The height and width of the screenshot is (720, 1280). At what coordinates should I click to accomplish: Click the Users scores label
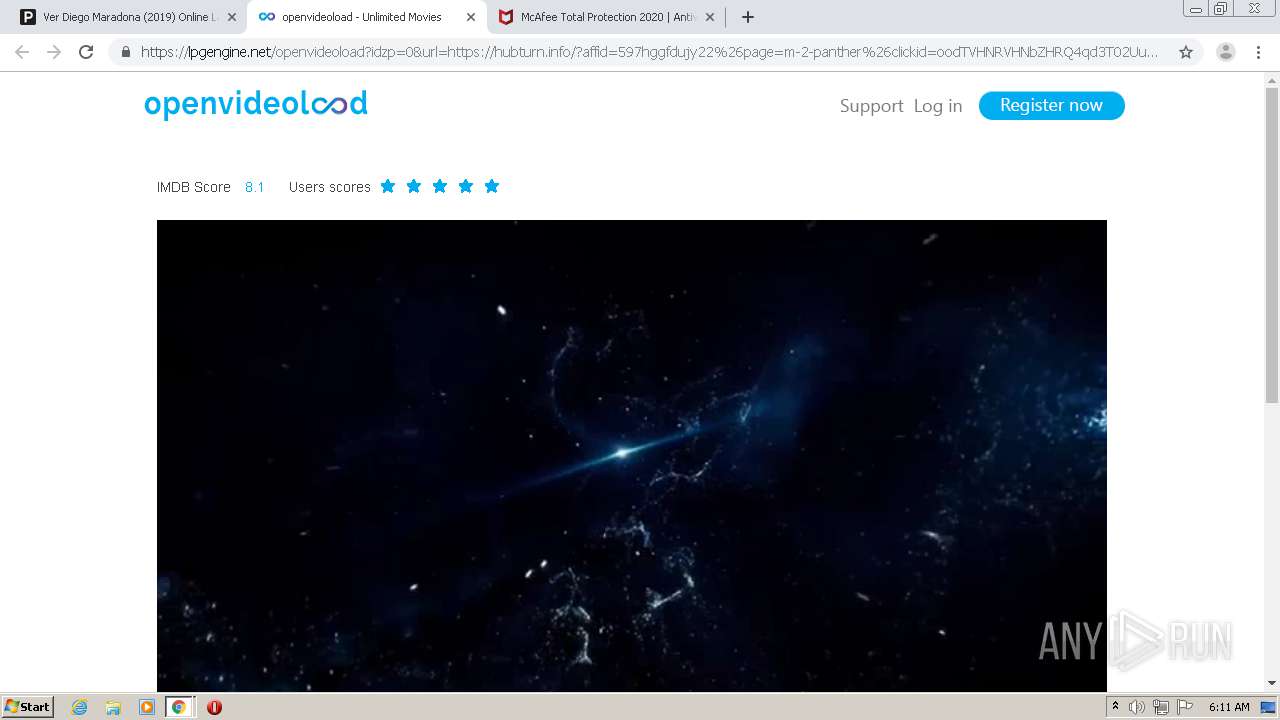tap(330, 187)
